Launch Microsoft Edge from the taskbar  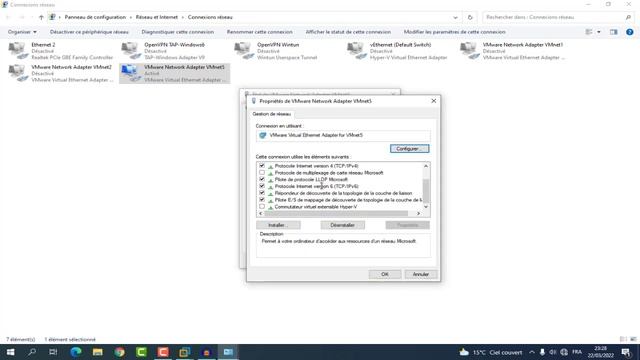coord(76,352)
